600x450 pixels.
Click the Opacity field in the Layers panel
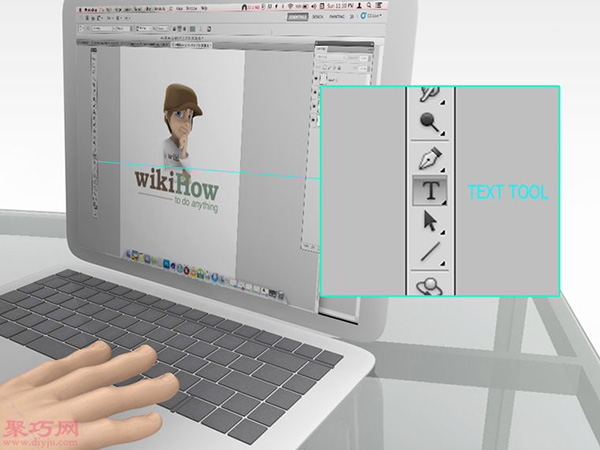364,58
